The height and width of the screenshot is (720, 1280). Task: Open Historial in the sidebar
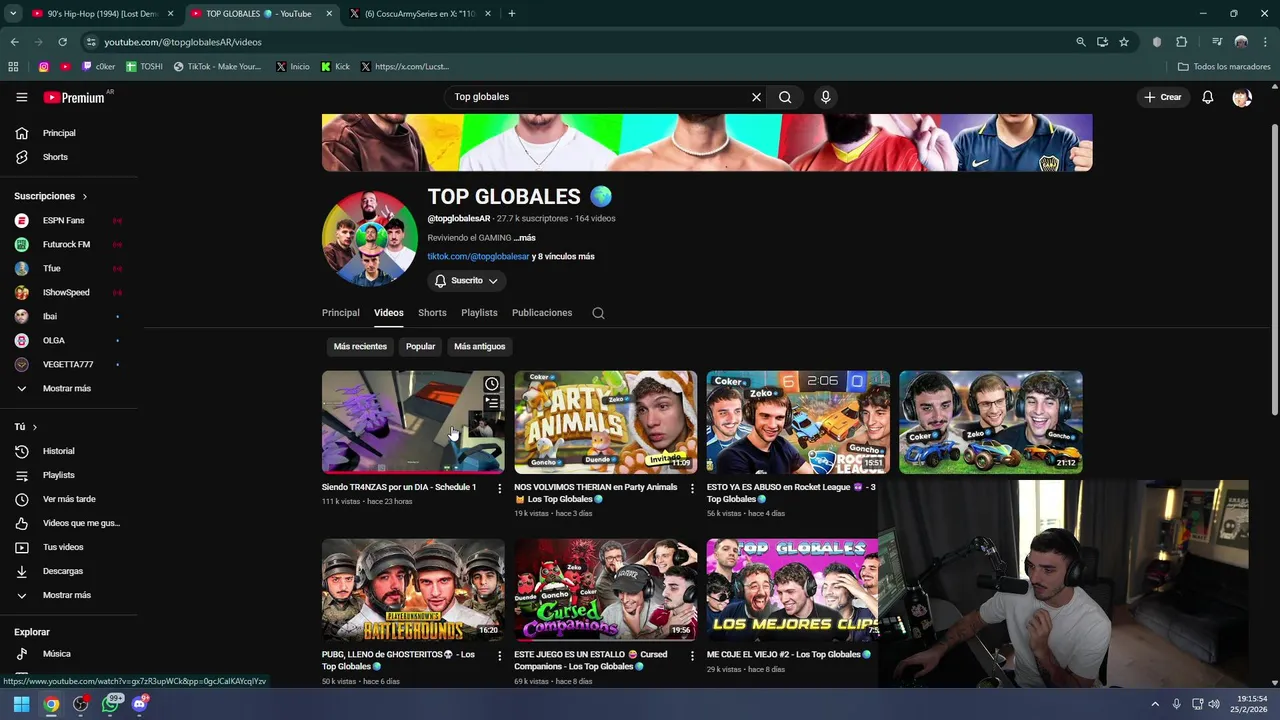(70, 451)
